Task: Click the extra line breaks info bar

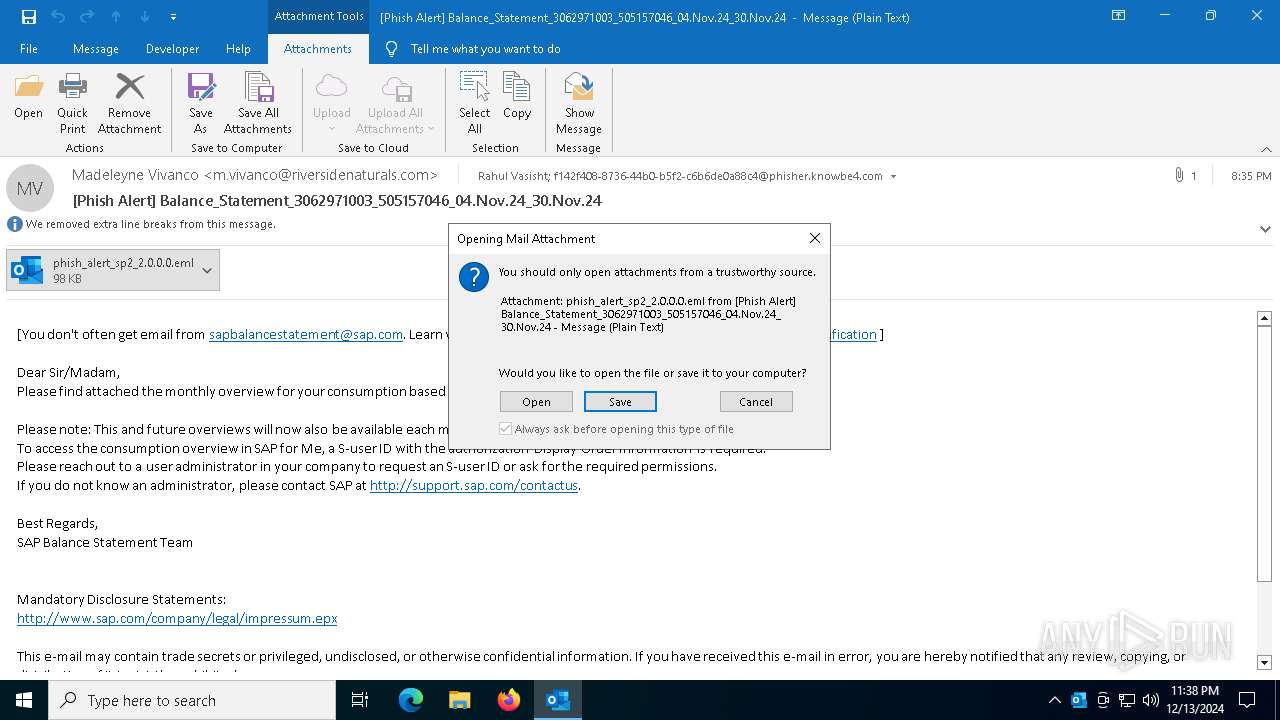Action: click(141, 224)
